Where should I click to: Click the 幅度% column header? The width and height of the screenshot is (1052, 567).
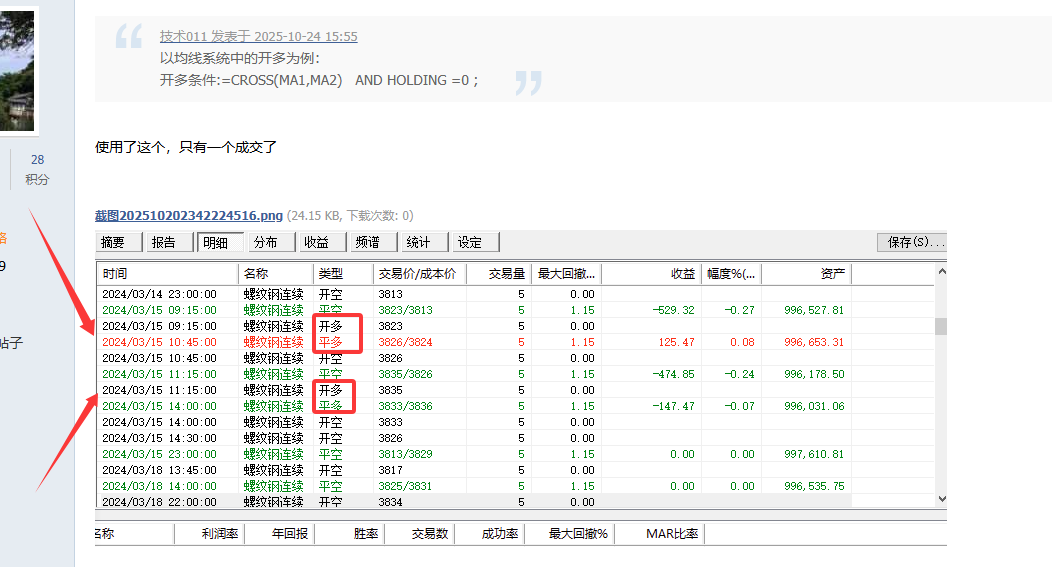tap(731, 274)
